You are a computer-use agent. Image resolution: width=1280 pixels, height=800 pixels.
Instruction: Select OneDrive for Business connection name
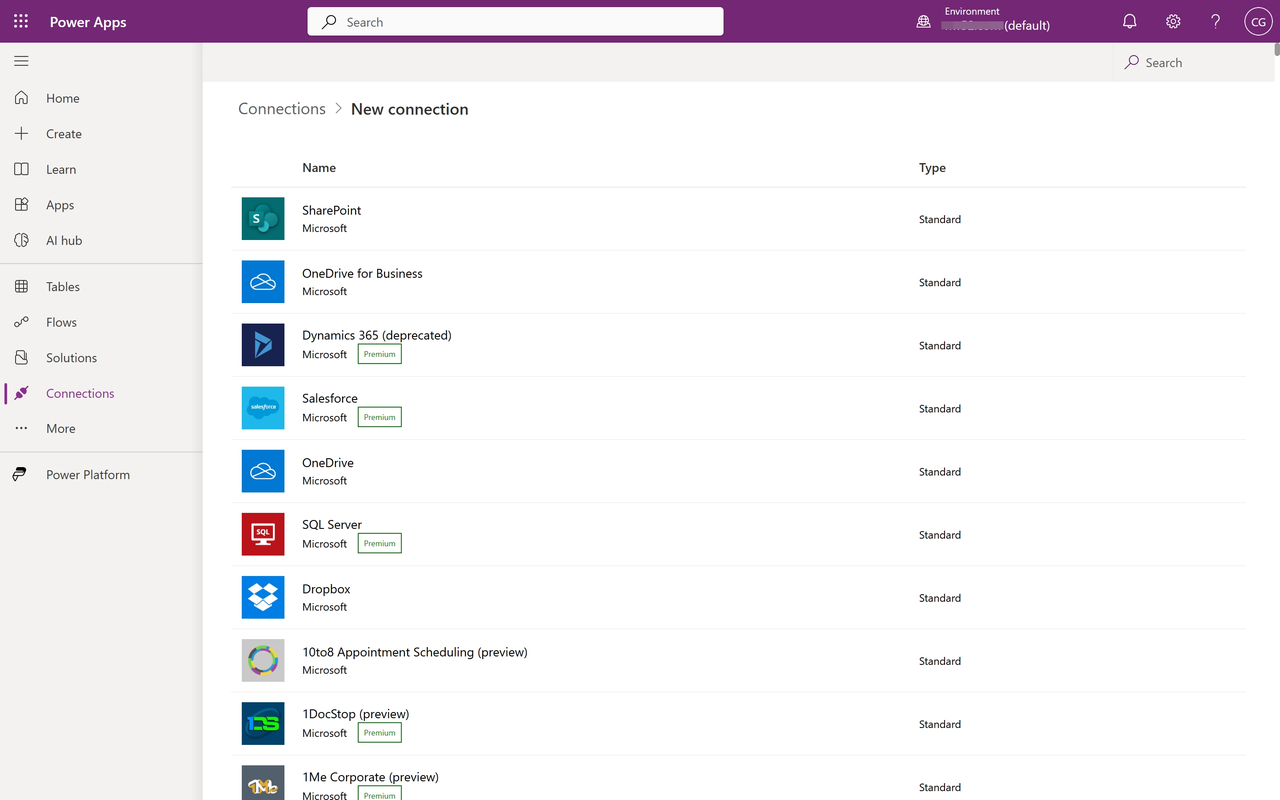(x=362, y=273)
